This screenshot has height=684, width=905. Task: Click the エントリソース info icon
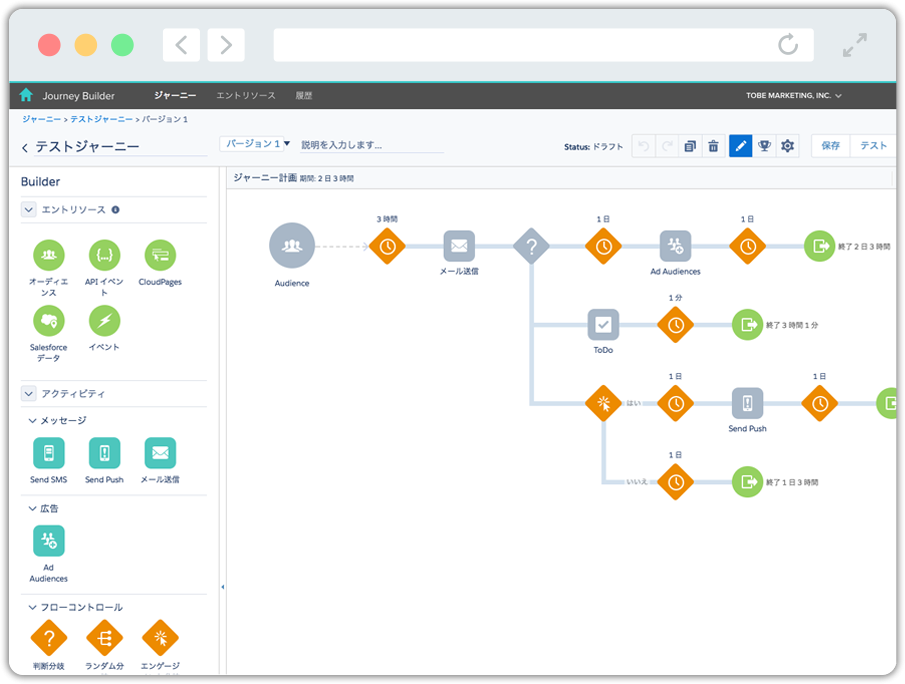pos(115,210)
